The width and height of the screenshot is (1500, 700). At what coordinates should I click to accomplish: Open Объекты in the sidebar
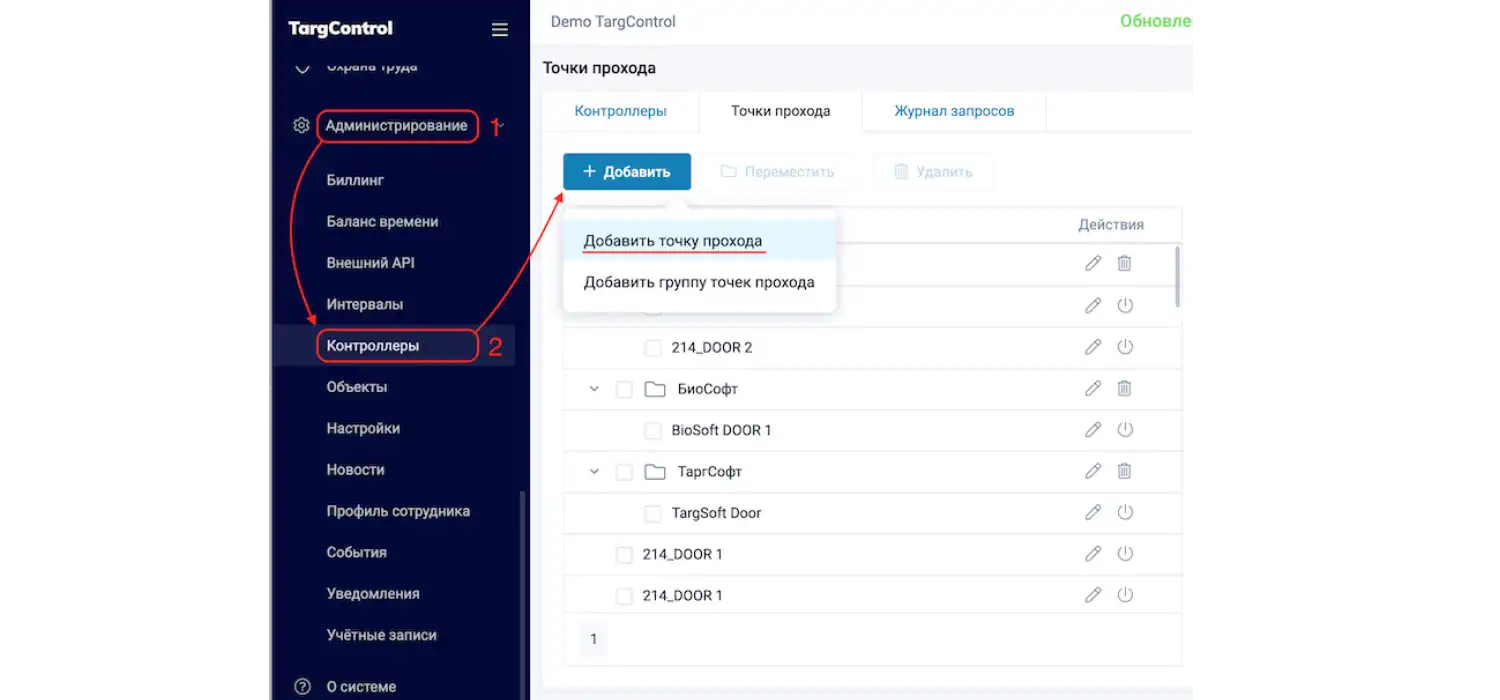[357, 387]
